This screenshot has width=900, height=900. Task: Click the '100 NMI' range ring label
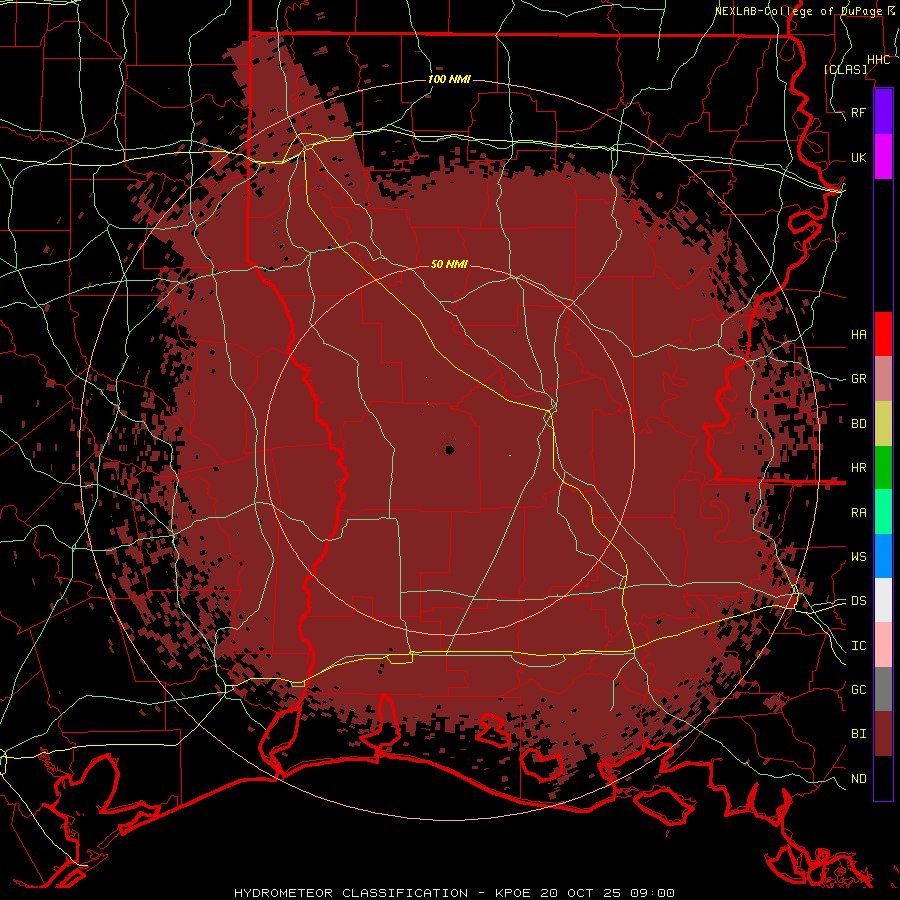(449, 79)
